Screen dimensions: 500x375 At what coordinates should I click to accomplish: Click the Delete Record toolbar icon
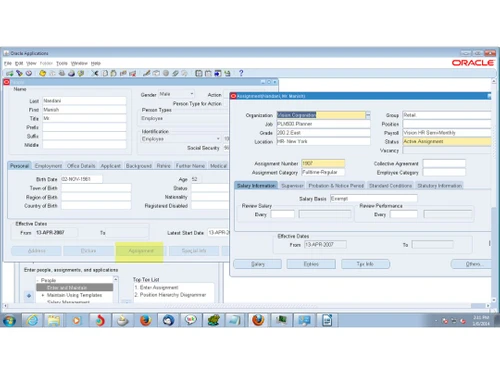coord(133,73)
